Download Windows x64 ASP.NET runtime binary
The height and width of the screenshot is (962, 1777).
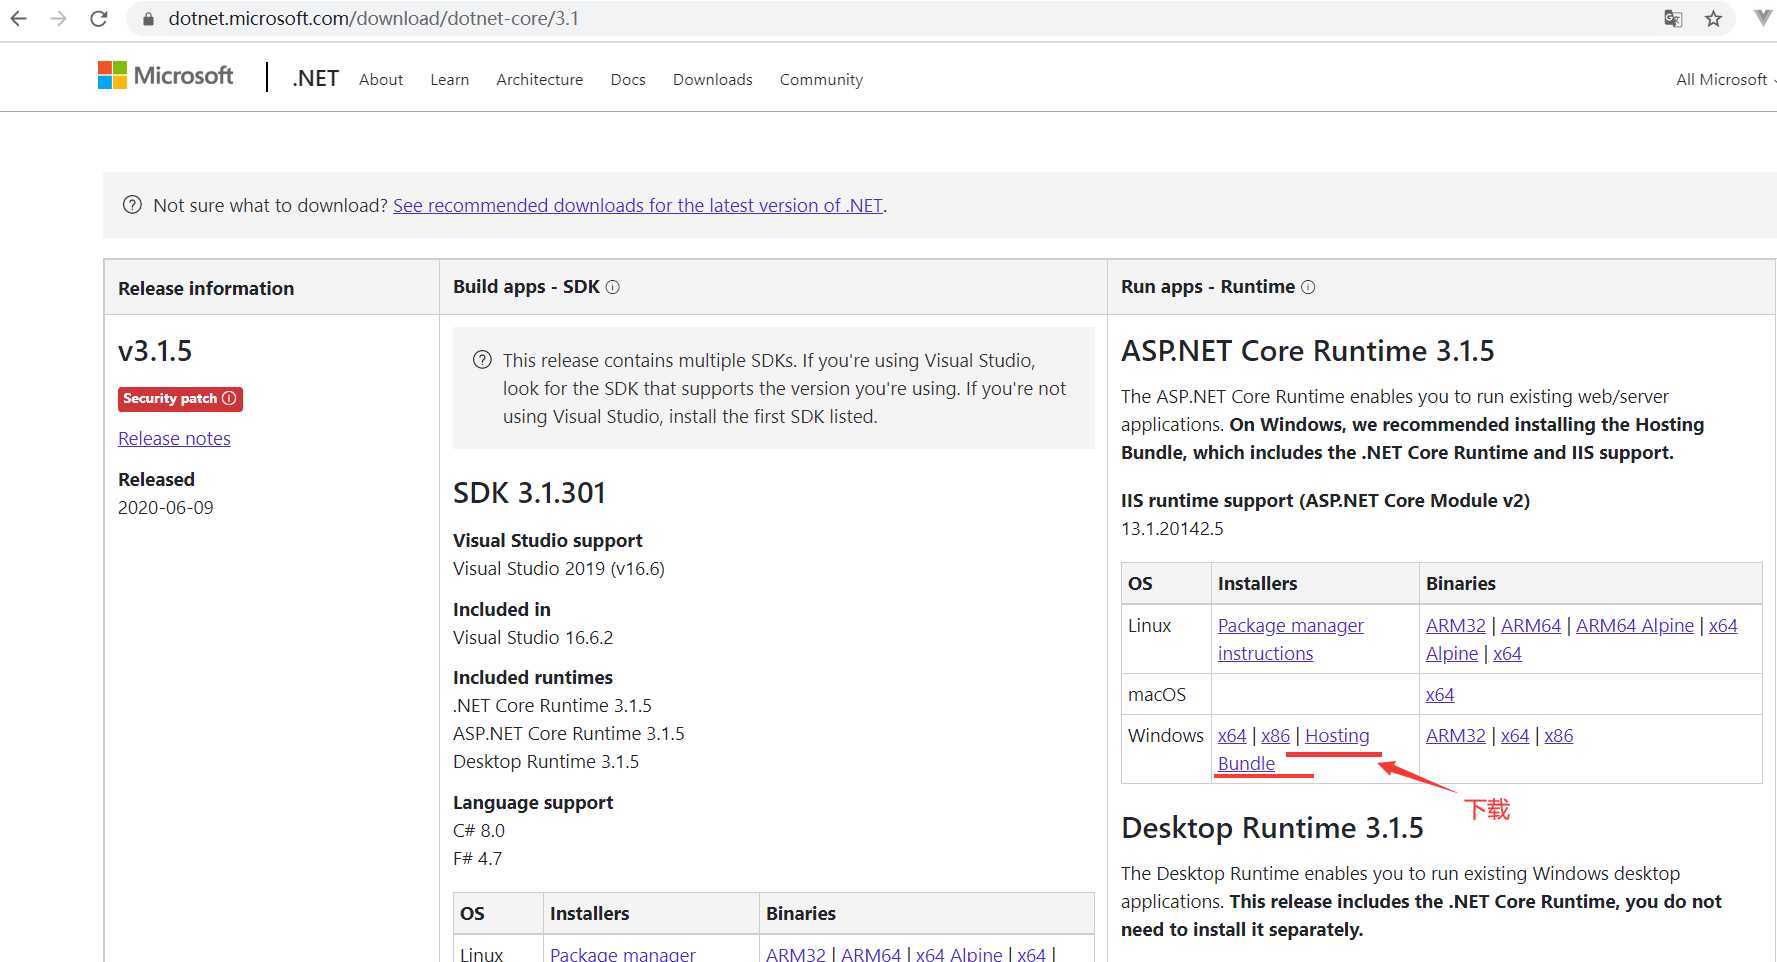pyautogui.click(x=1514, y=735)
